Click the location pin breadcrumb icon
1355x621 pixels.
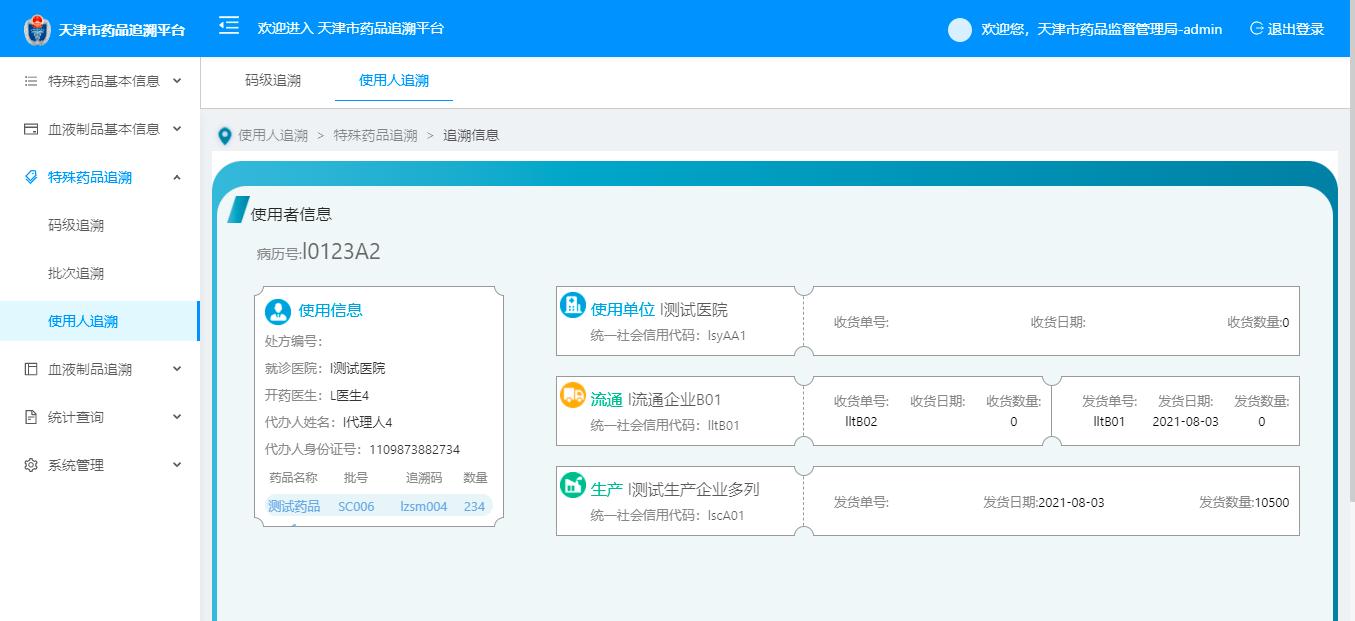225,135
